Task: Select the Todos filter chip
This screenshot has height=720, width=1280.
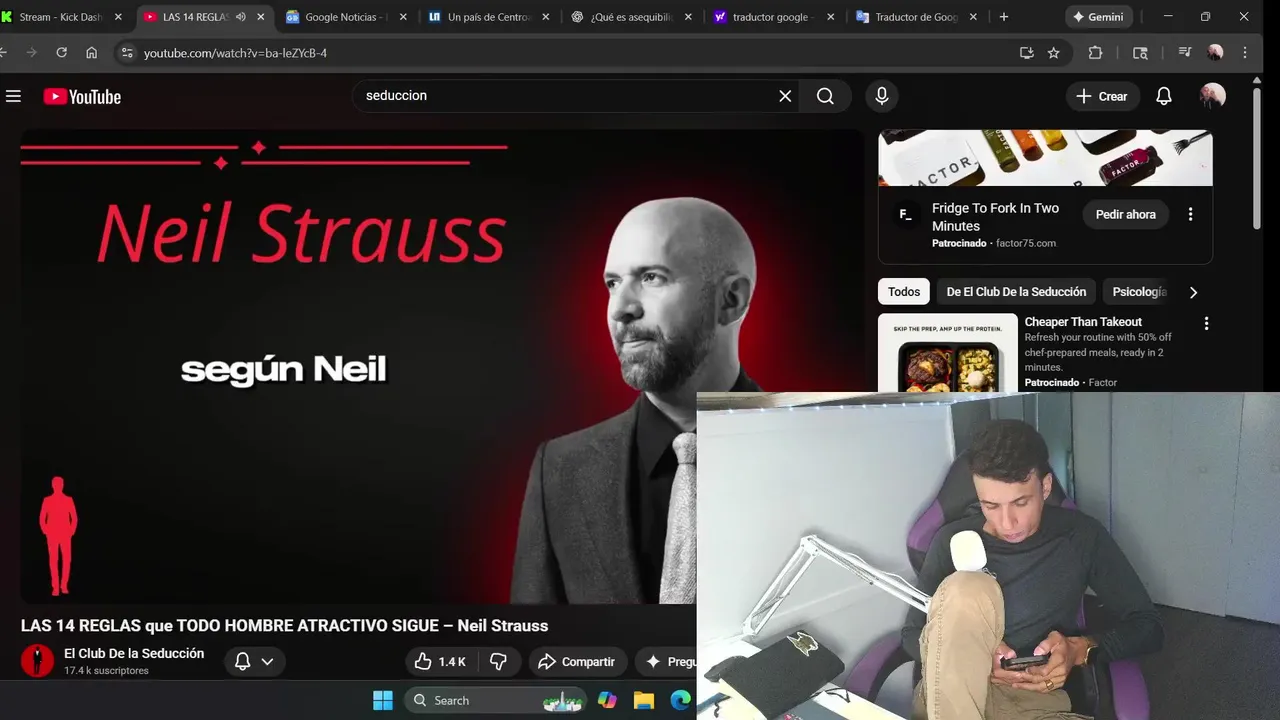Action: tap(904, 292)
